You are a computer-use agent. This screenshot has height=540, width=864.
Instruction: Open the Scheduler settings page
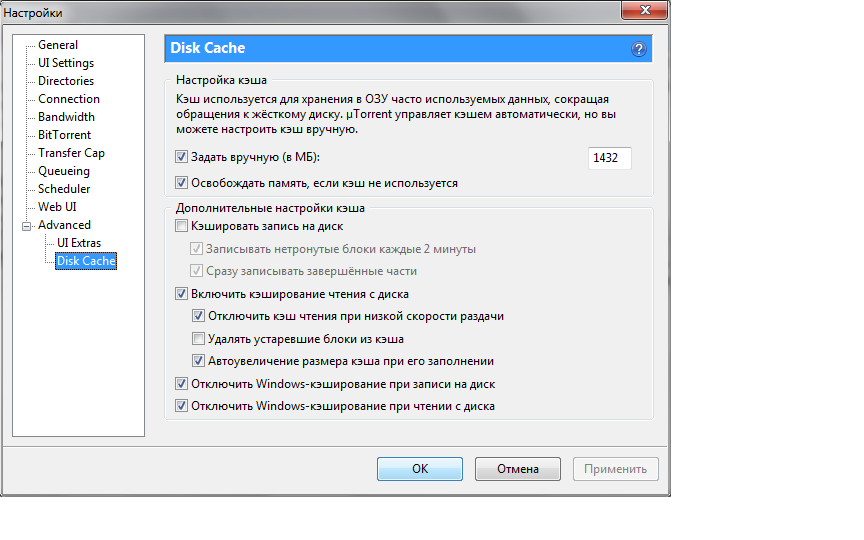tap(64, 189)
